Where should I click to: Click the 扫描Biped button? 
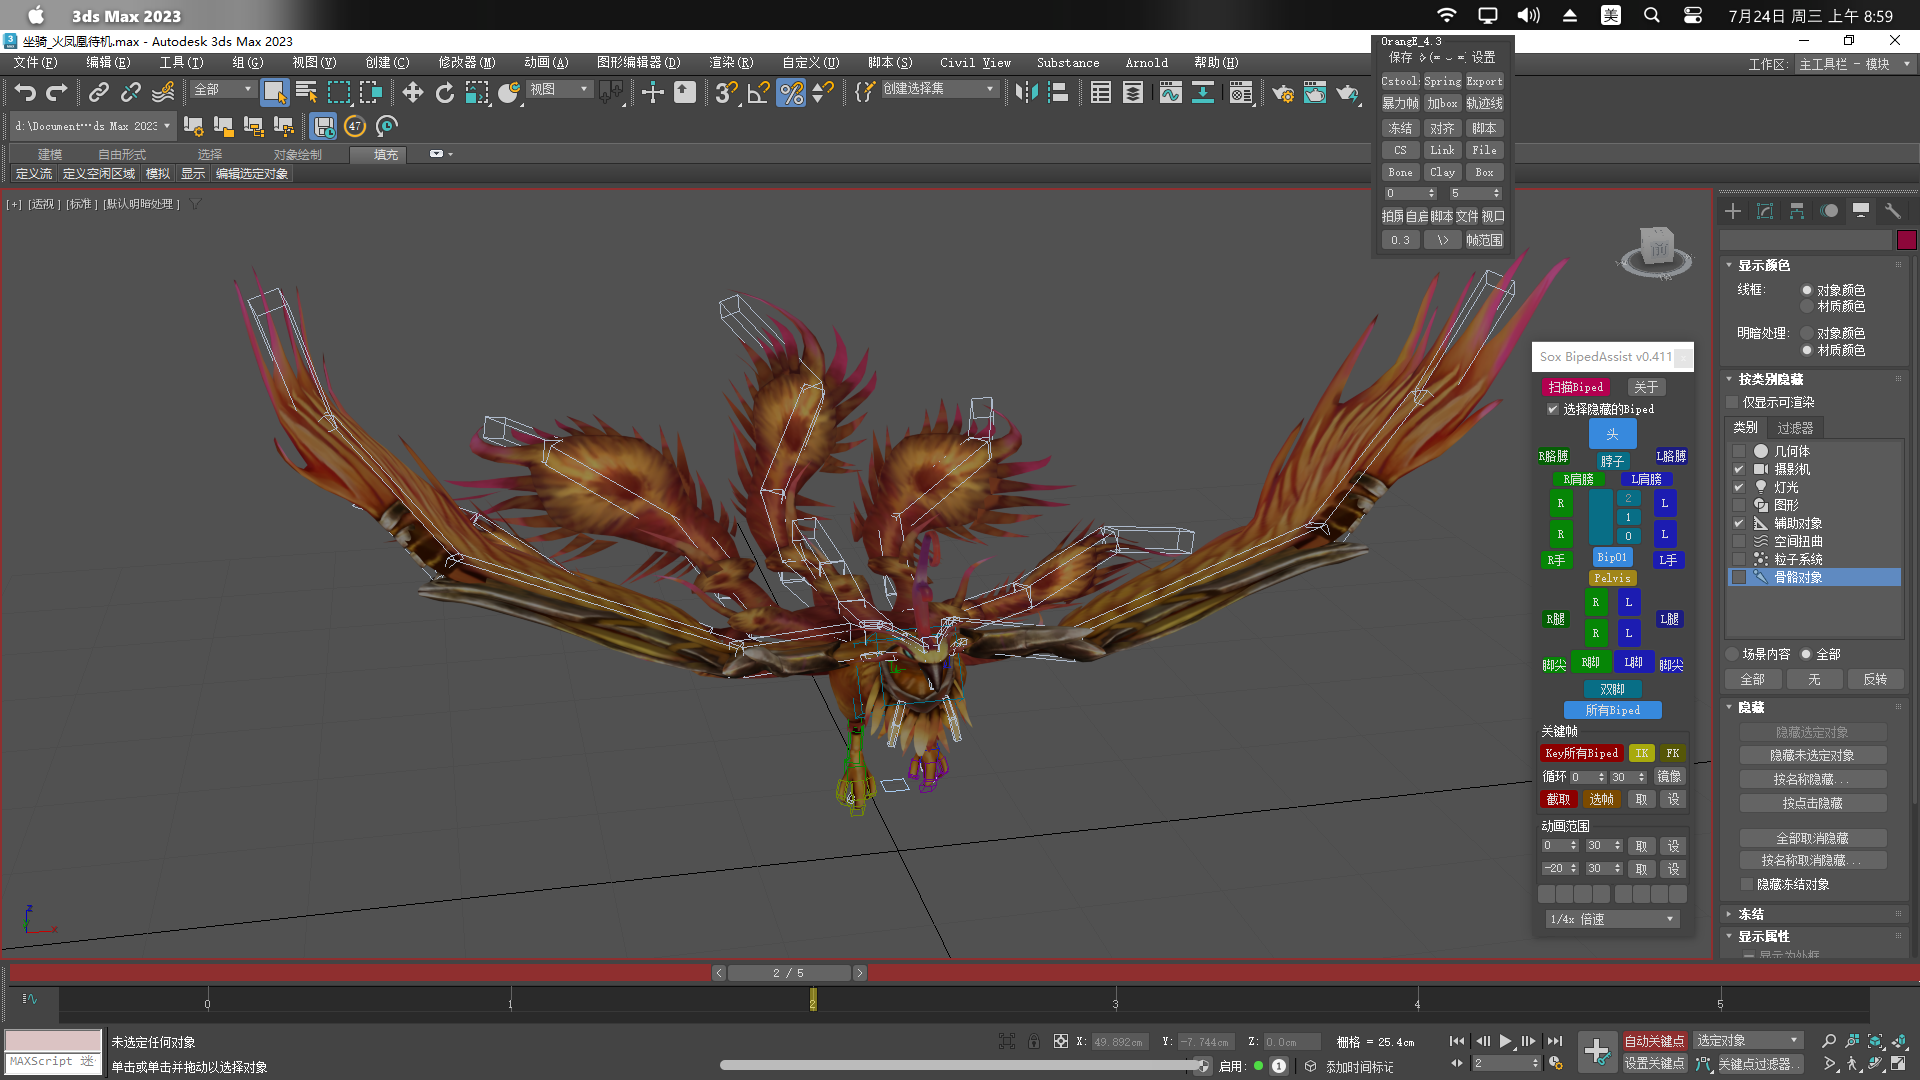1575,387
